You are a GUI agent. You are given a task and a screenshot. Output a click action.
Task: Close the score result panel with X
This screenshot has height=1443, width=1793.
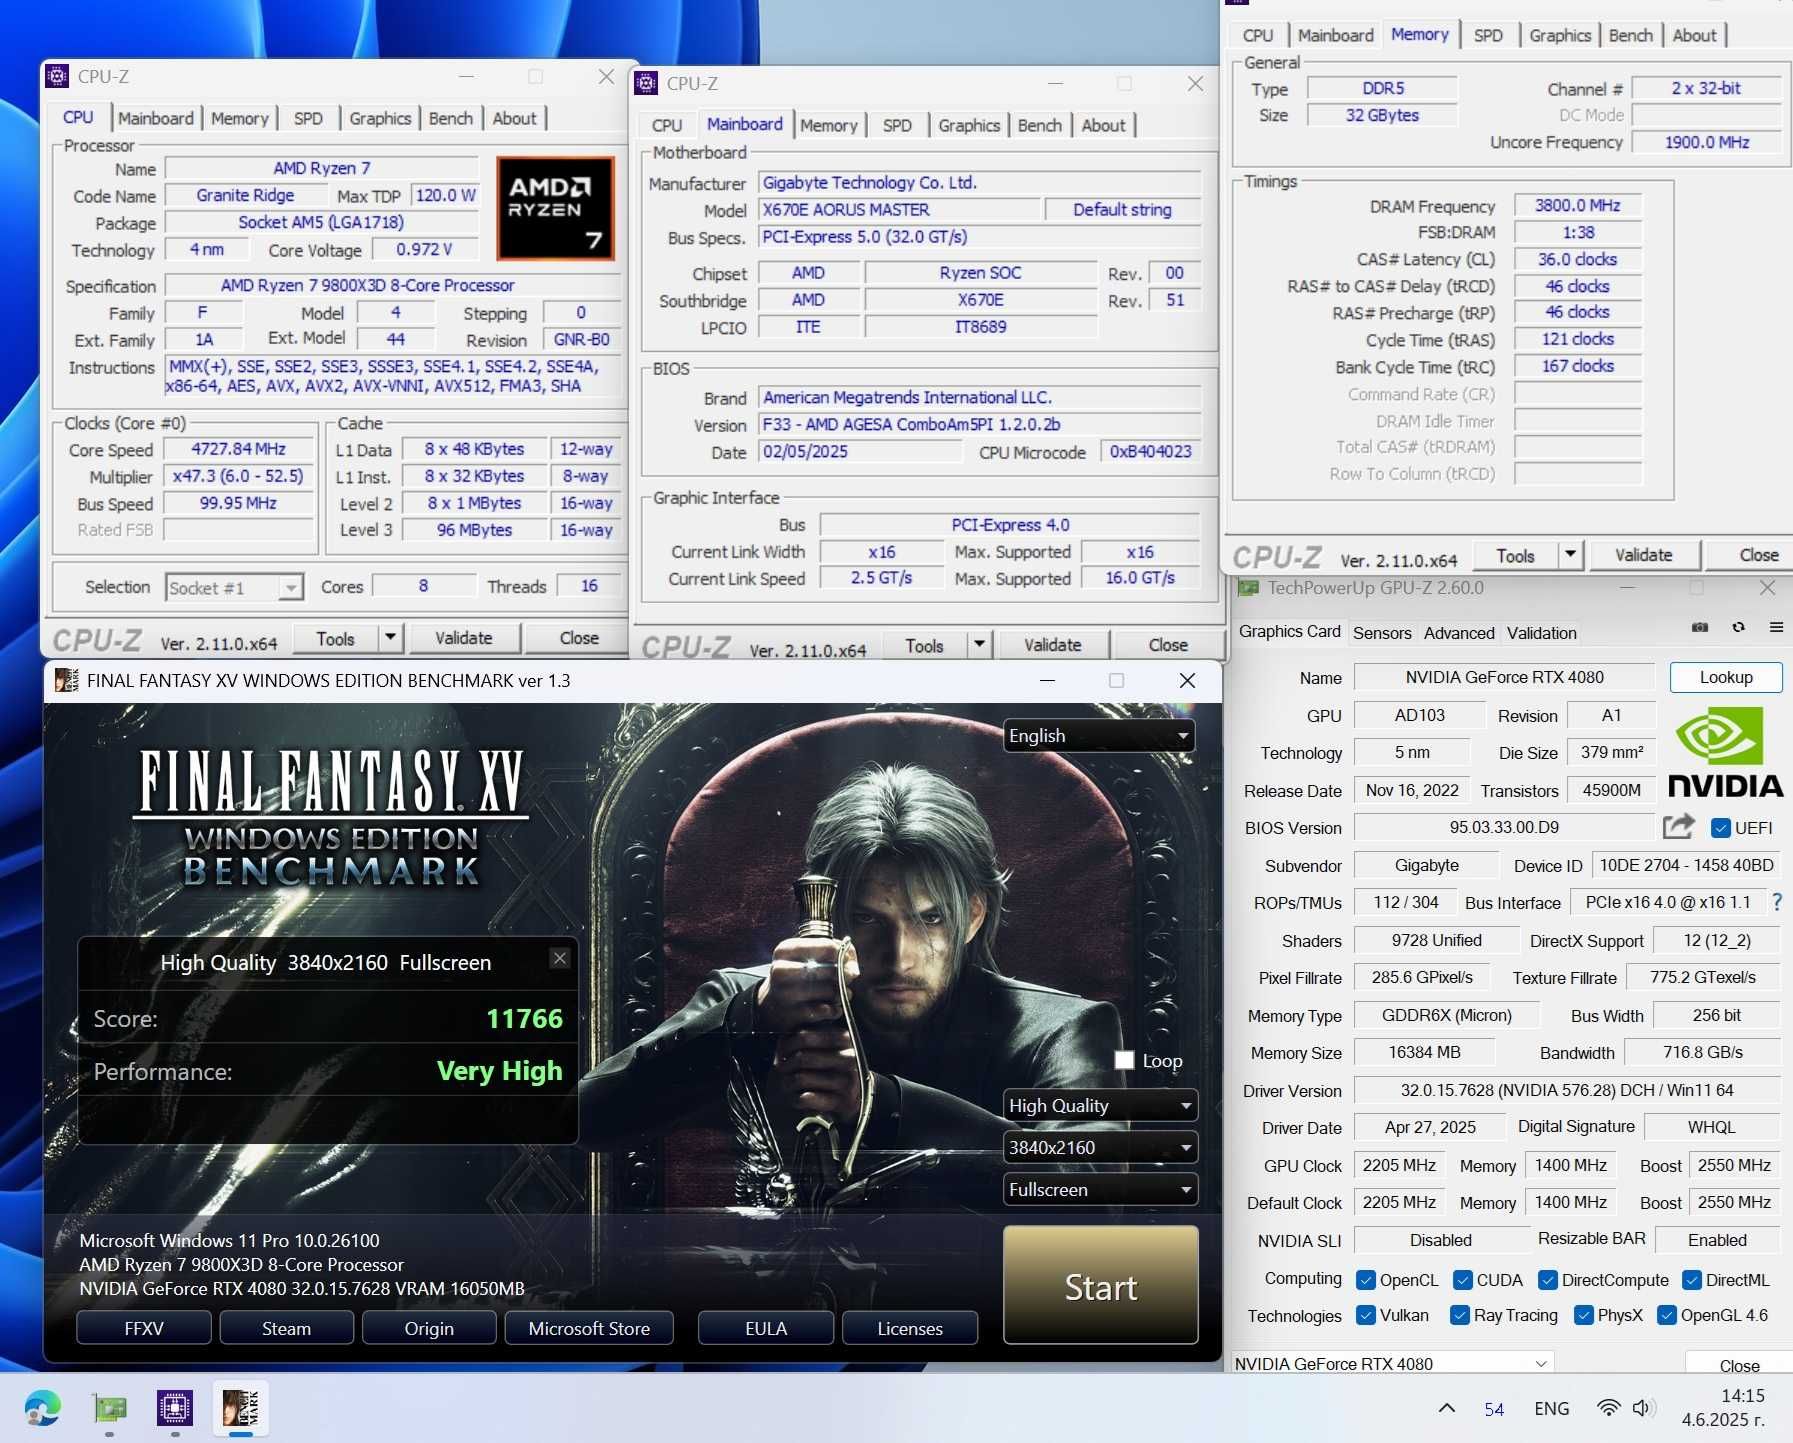[x=560, y=958]
